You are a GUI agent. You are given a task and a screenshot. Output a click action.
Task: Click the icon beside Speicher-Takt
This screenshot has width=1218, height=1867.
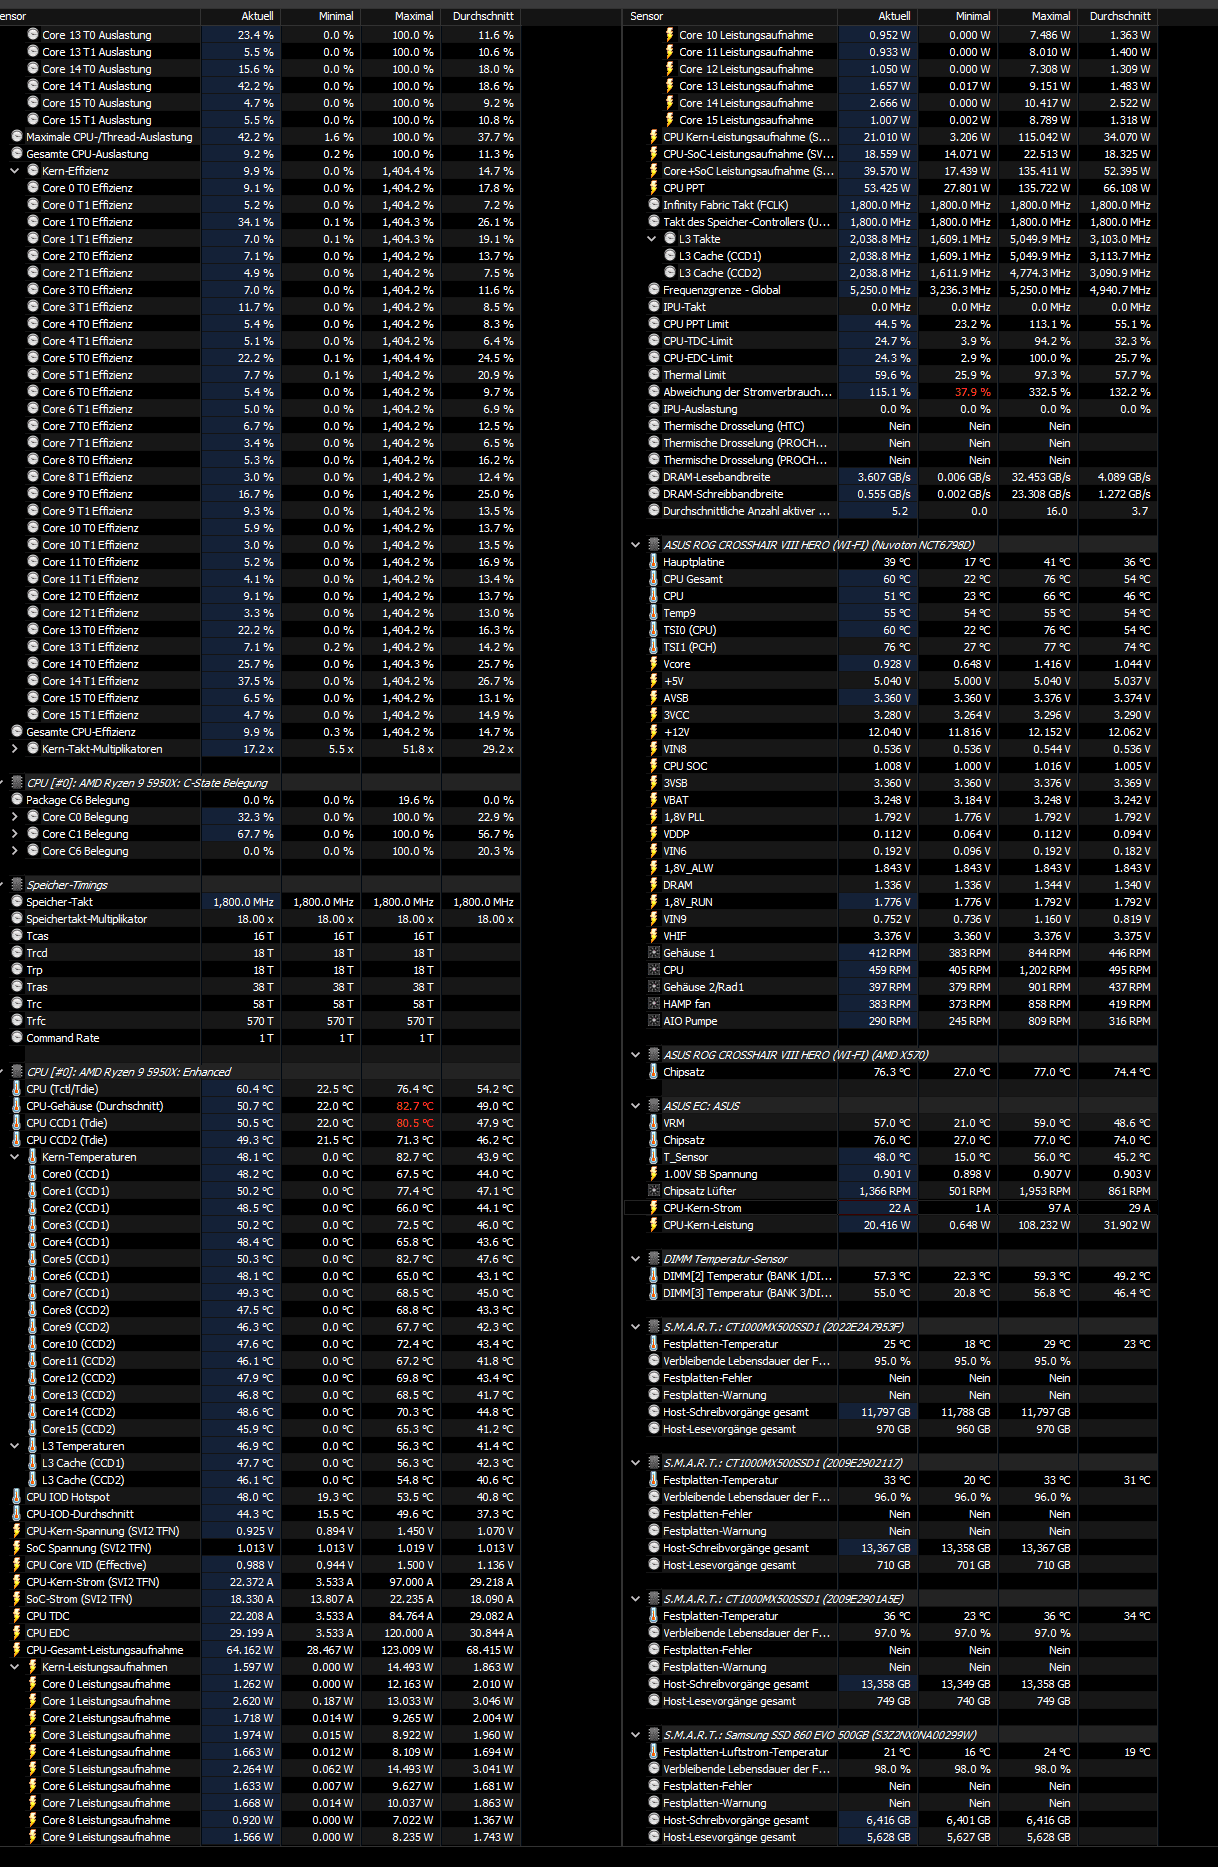point(17,902)
